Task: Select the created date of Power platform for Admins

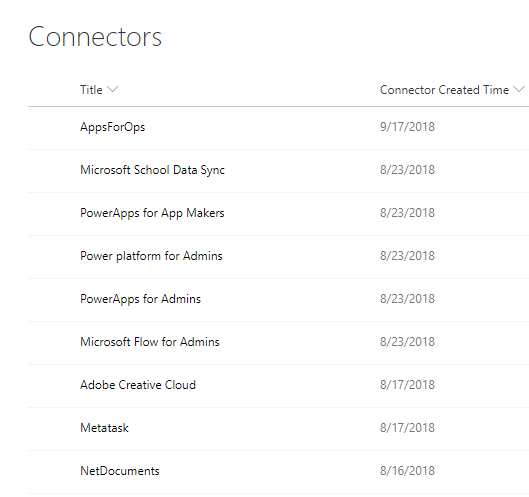Action: (407, 256)
